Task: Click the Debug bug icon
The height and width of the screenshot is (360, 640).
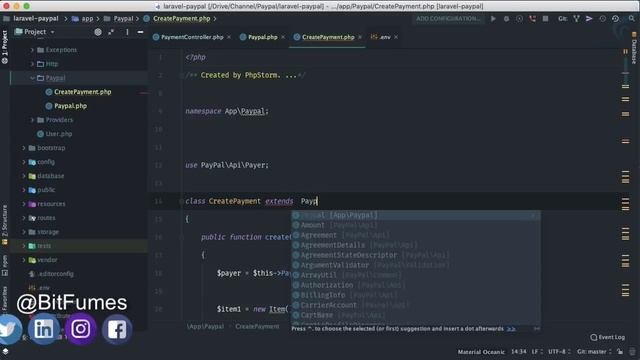Action: [x=506, y=19]
